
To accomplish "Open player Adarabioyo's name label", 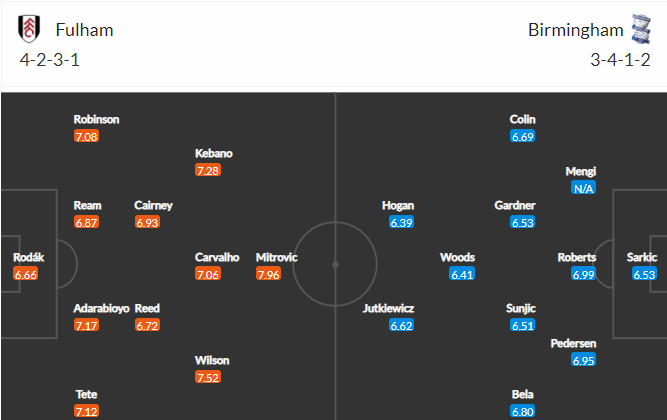I will tap(101, 309).
